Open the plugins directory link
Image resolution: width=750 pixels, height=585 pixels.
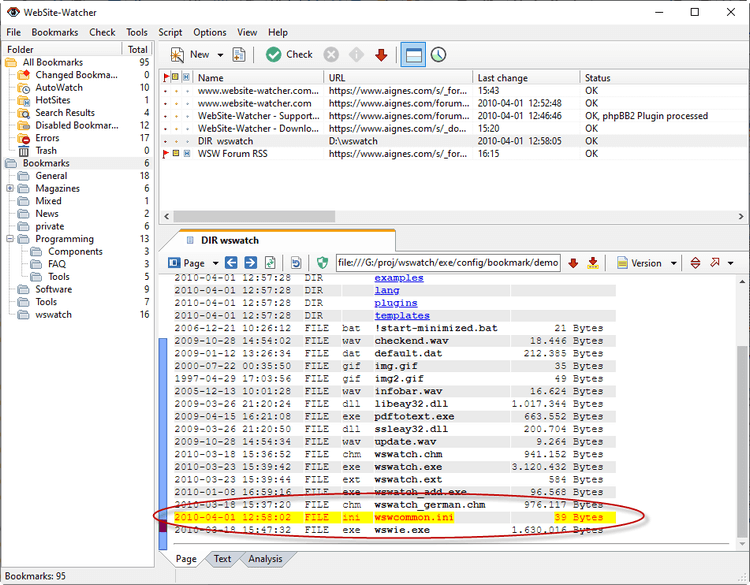[395, 303]
